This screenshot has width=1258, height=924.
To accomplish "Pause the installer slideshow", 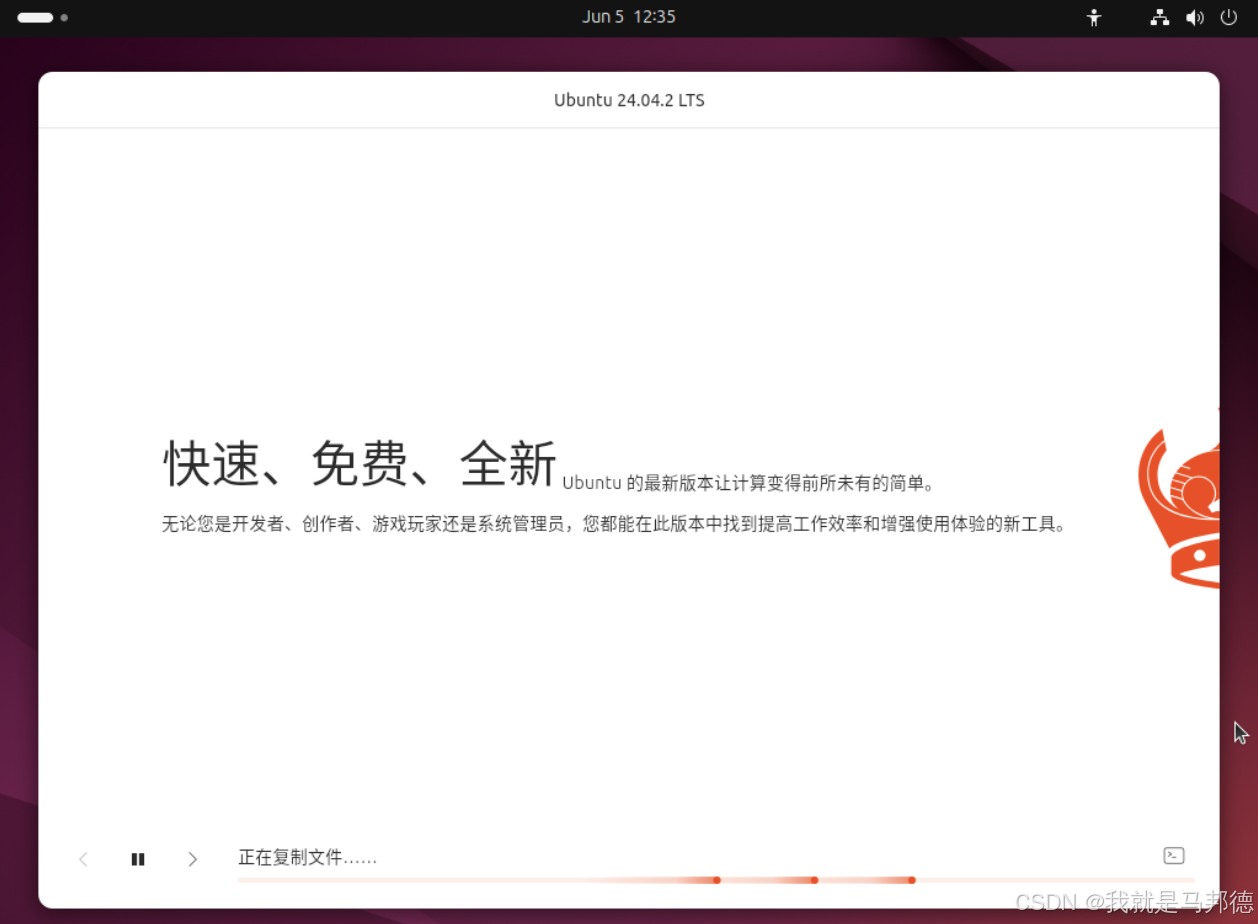I will (x=138, y=859).
